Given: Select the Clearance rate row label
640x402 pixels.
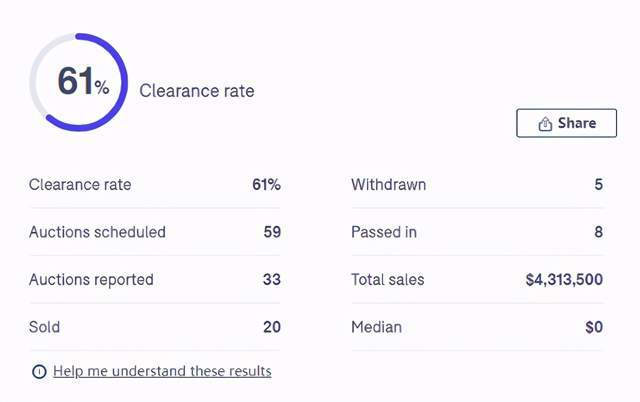Looking at the screenshot, I should (80, 184).
